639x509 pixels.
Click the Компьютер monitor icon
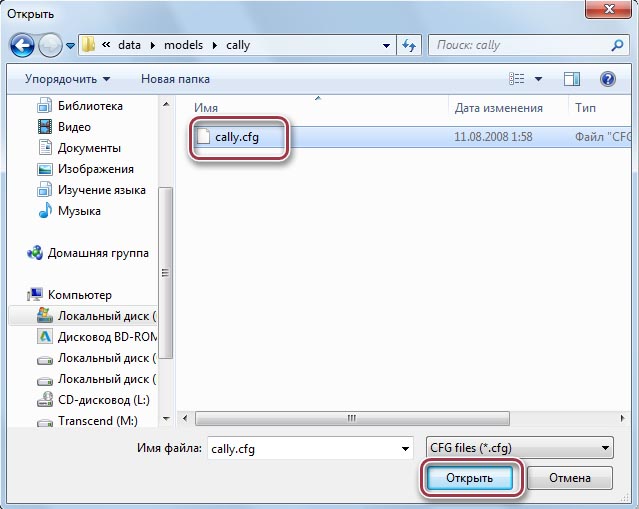coord(35,294)
